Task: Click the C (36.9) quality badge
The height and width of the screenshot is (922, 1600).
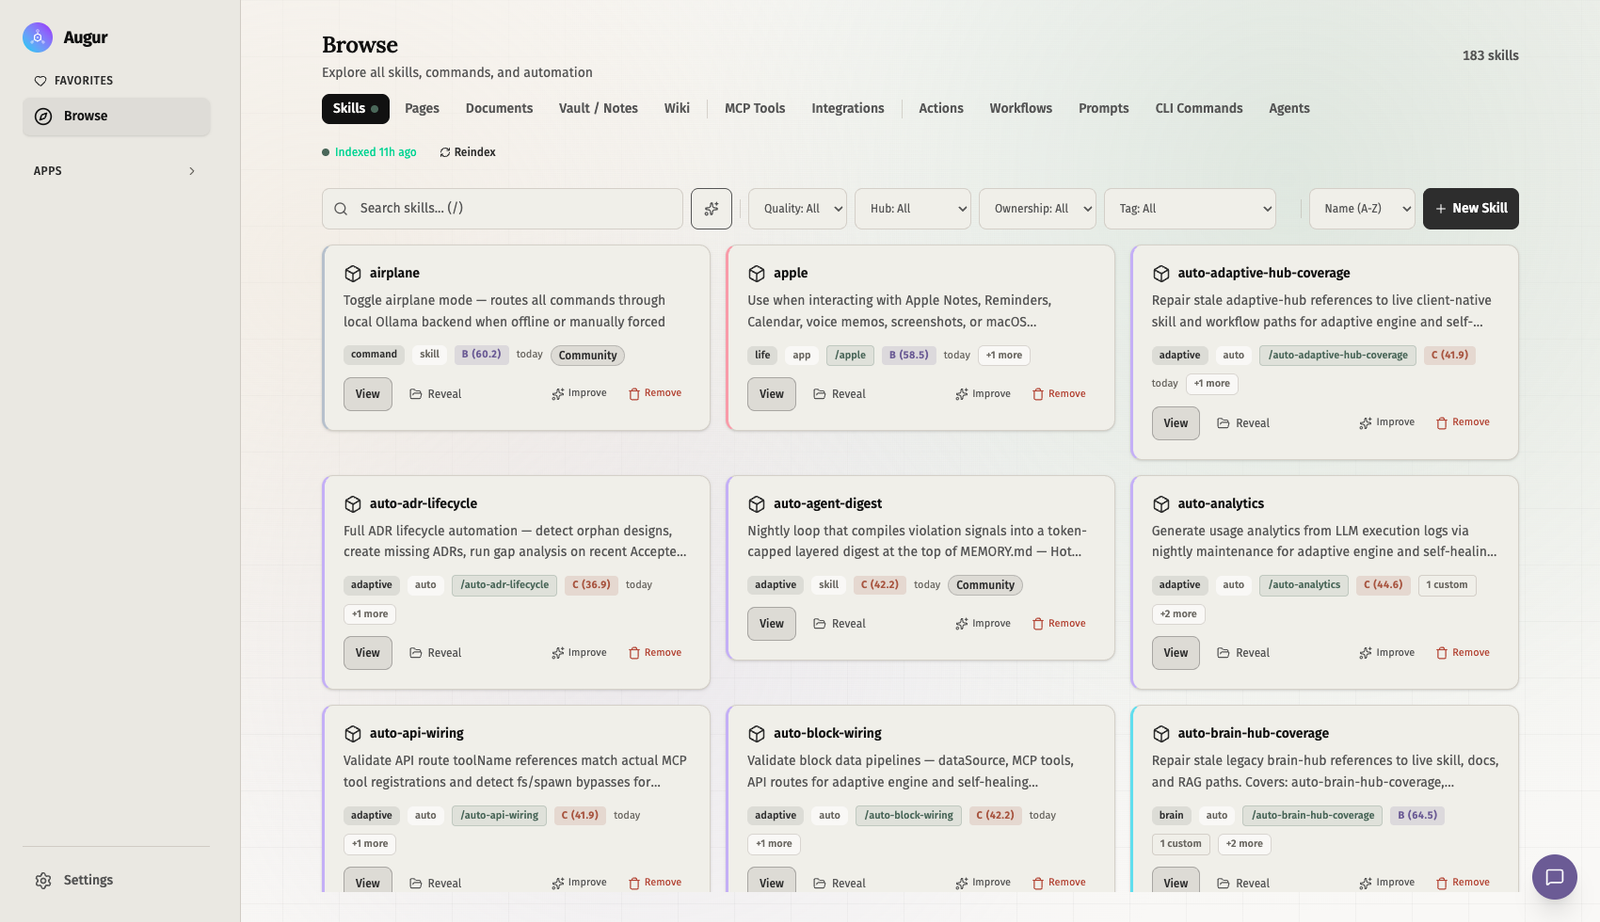Action: 591,585
